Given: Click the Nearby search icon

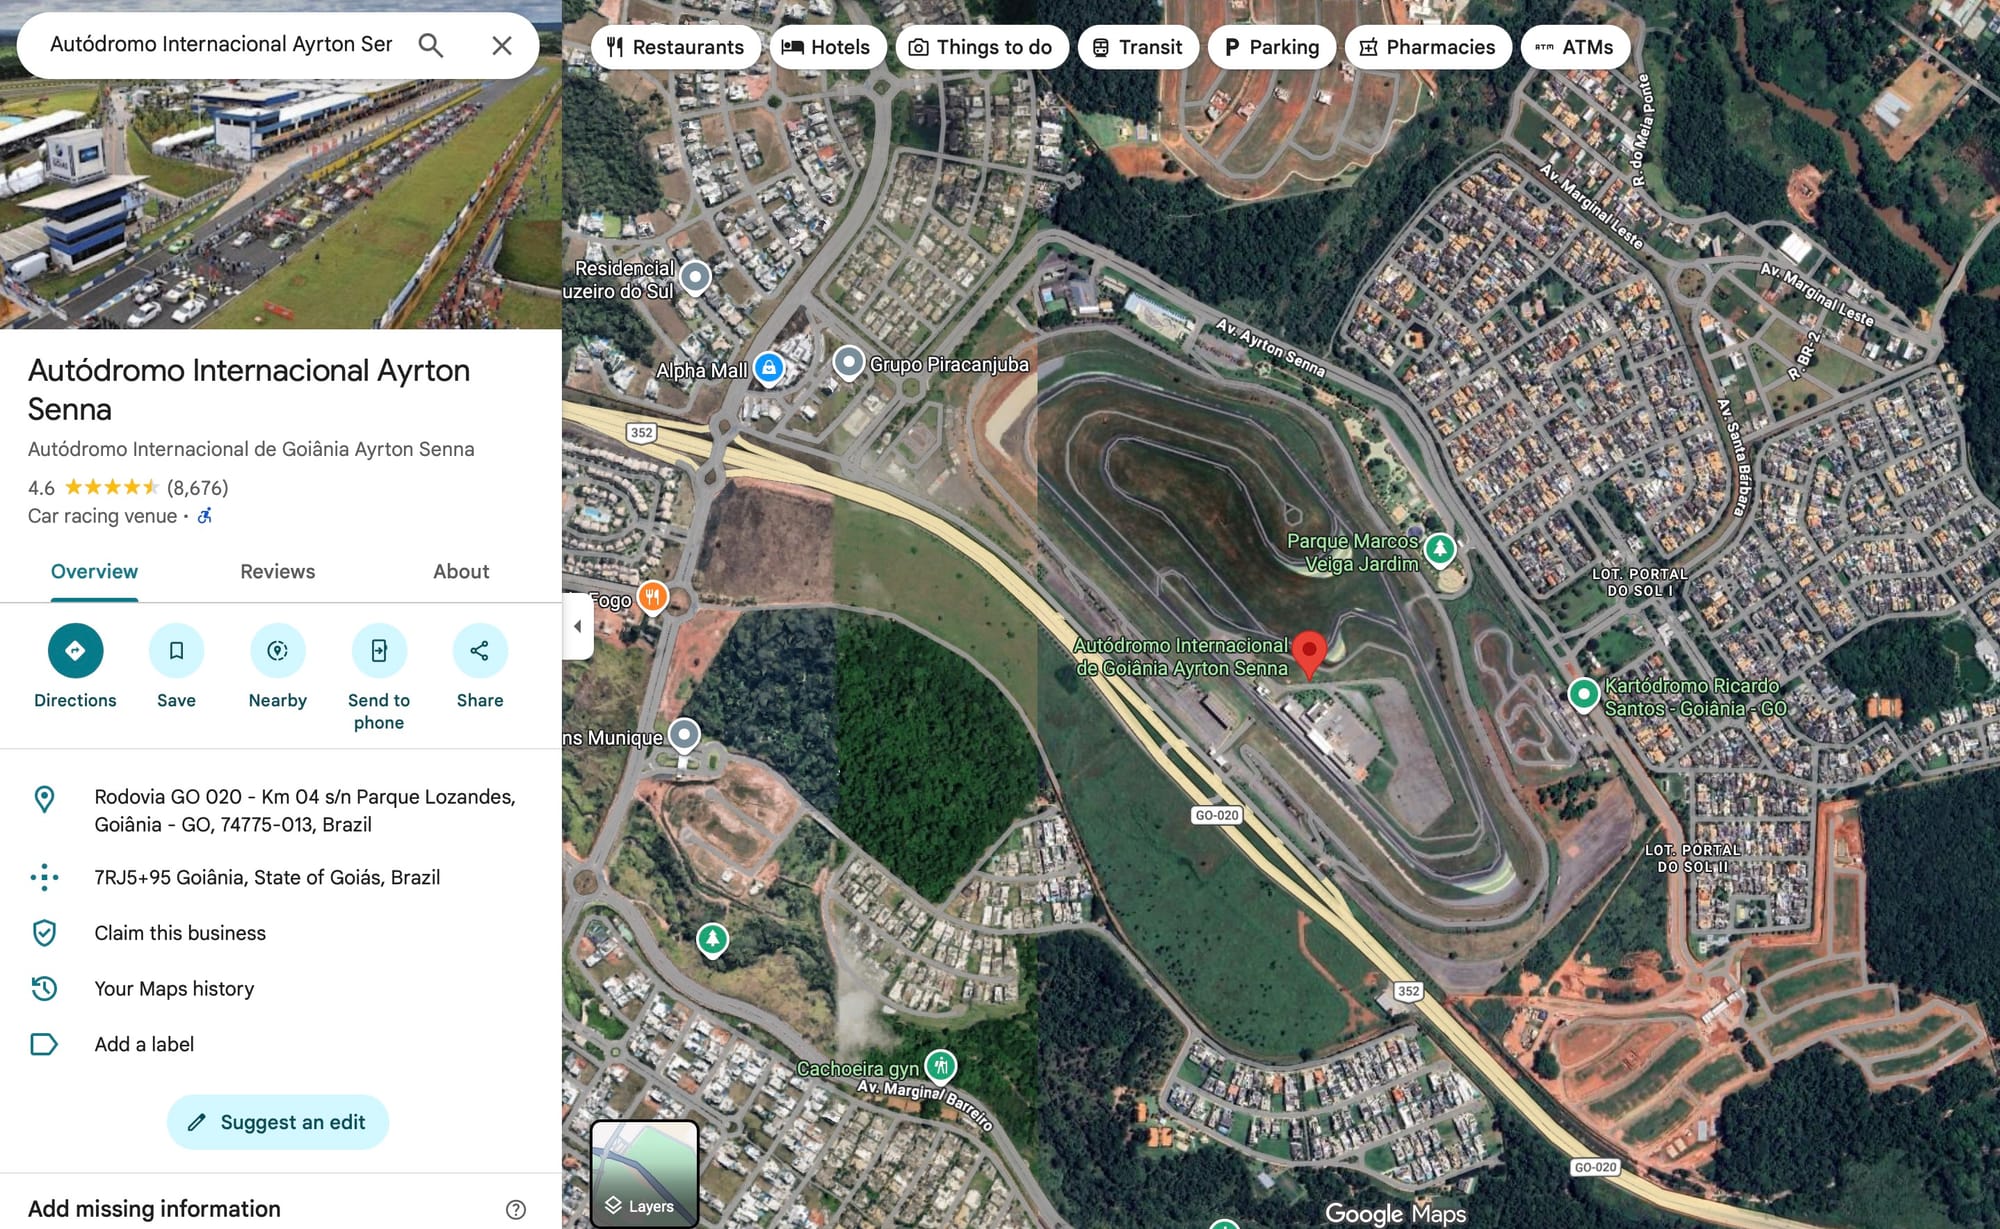Looking at the screenshot, I should (277, 651).
